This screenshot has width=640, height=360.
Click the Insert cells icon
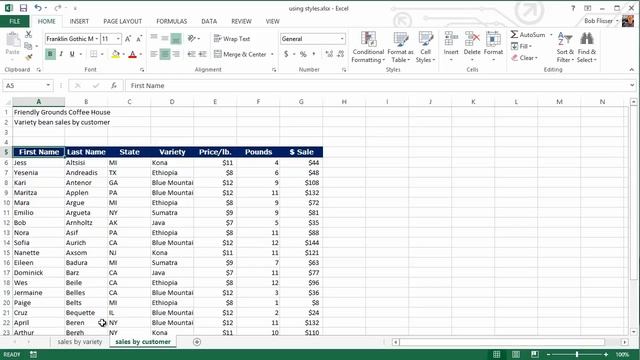(x=451, y=40)
